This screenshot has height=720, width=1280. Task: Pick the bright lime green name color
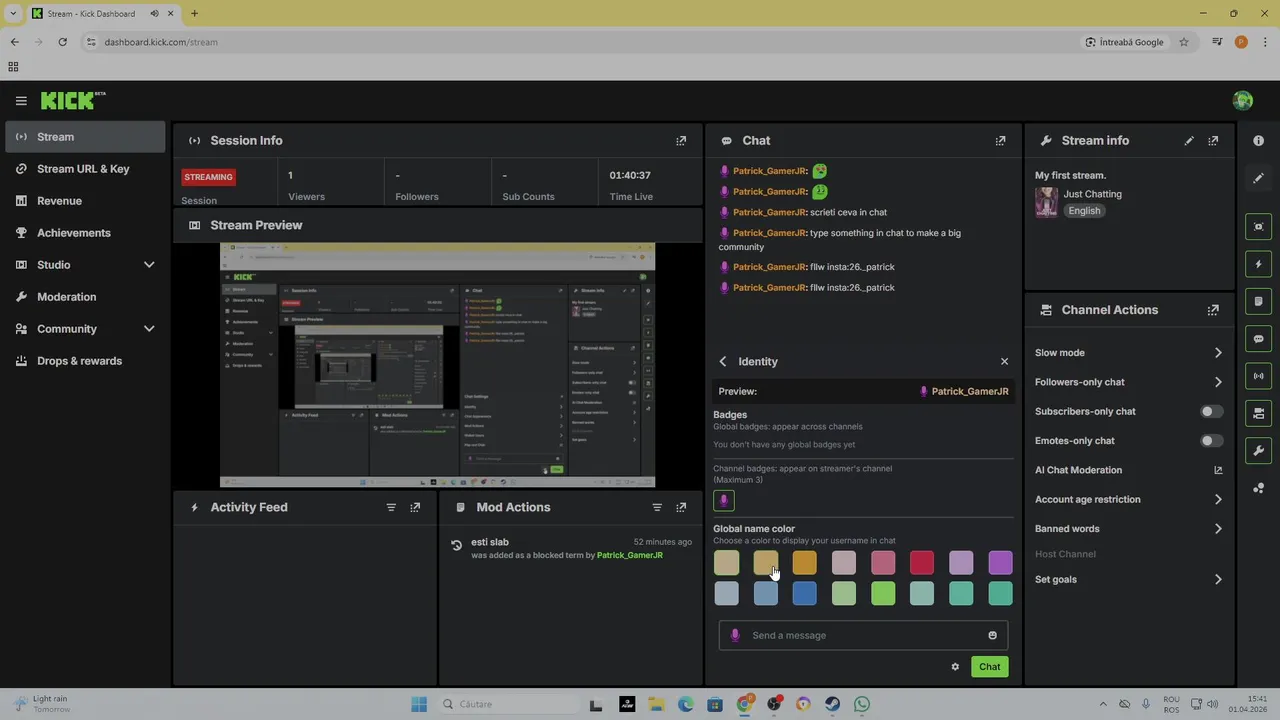883,594
